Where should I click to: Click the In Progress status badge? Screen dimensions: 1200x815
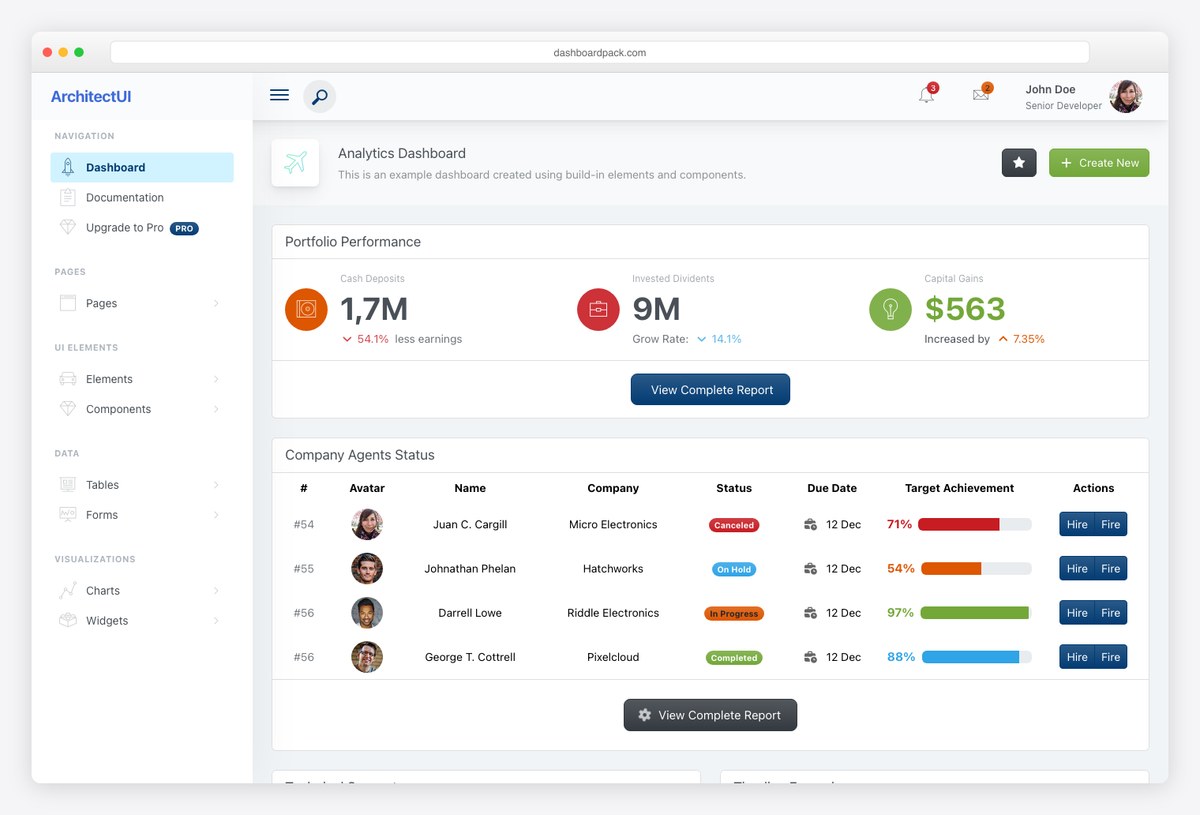pyautogui.click(x=734, y=613)
